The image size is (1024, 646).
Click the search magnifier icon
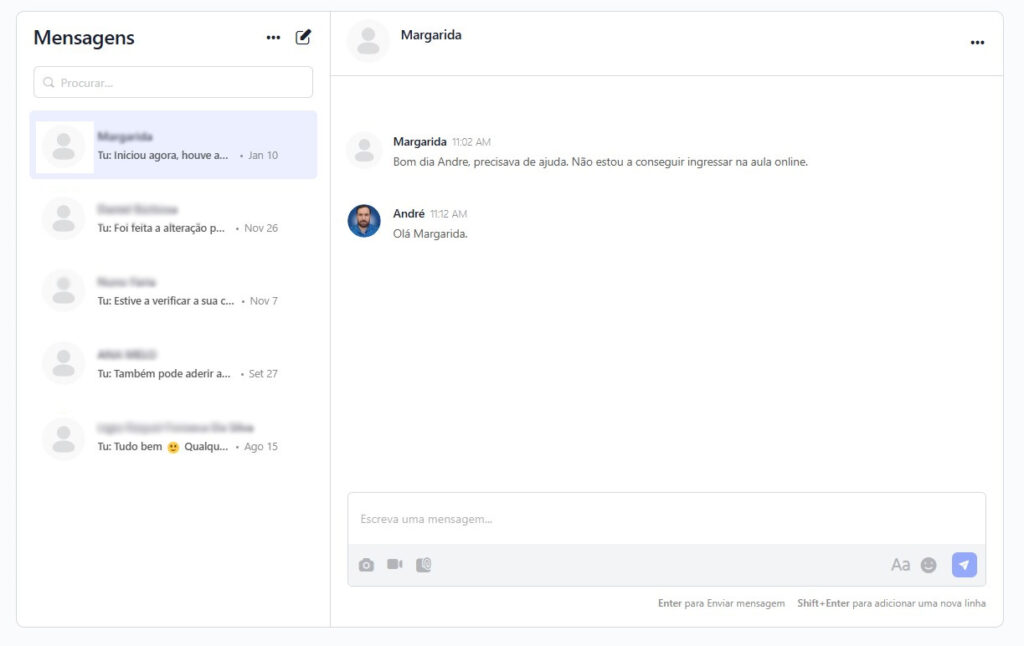click(49, 82)
